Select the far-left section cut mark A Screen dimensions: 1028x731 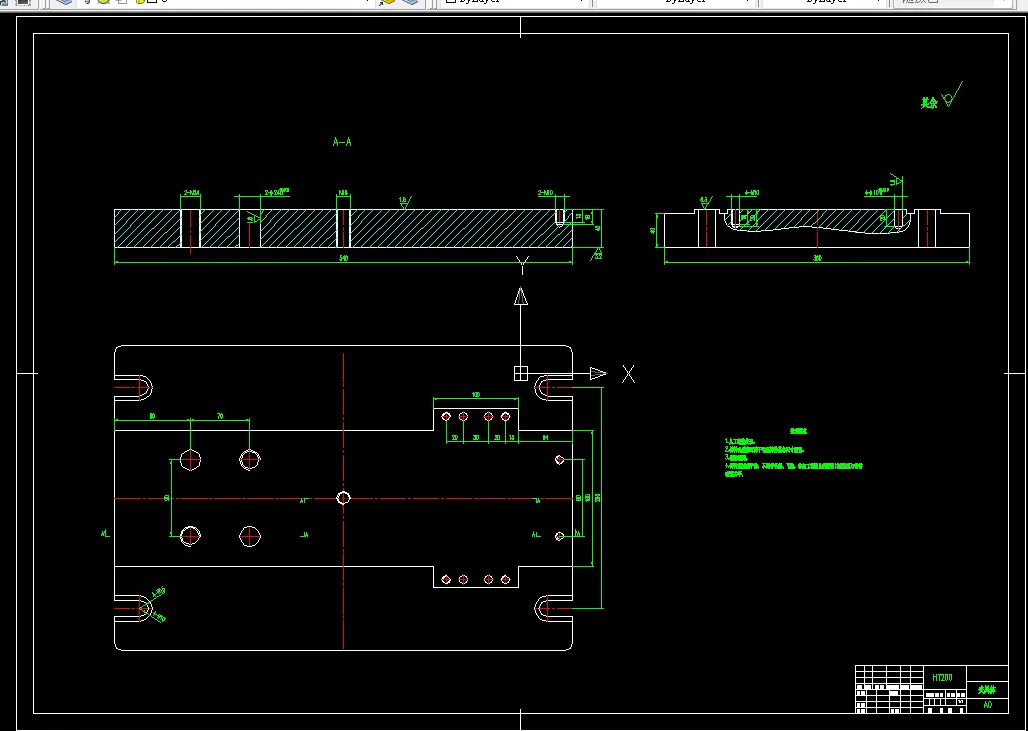pos(105,534)
